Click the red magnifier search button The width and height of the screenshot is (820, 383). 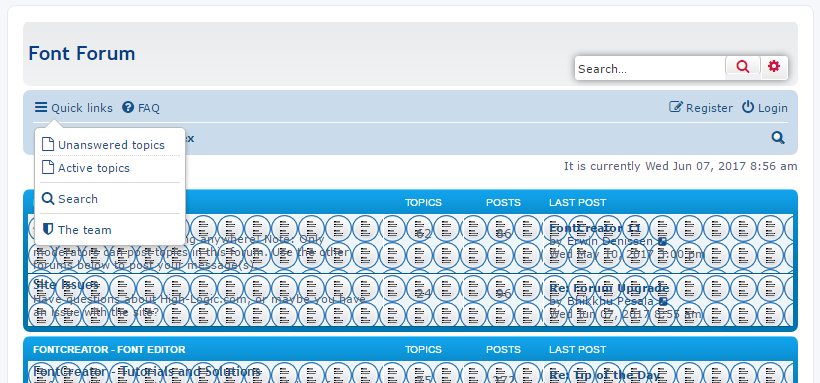point(743,66)
